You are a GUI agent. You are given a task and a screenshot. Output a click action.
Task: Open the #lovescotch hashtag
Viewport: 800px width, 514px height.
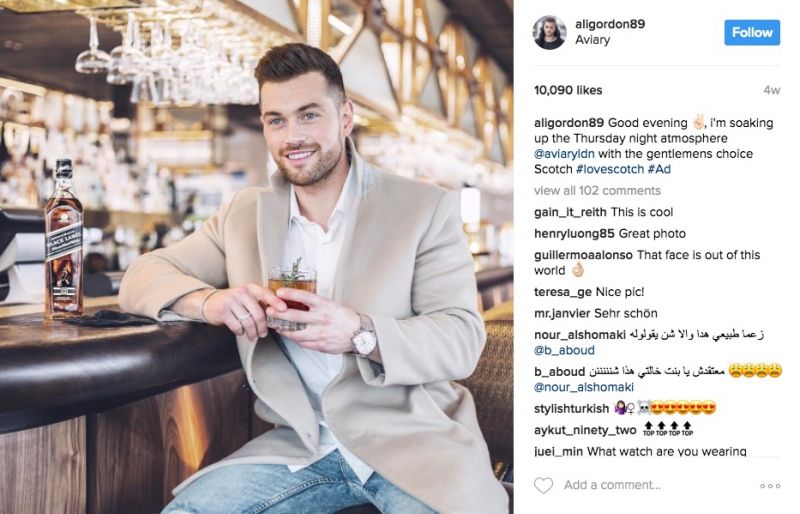(610, 169)
